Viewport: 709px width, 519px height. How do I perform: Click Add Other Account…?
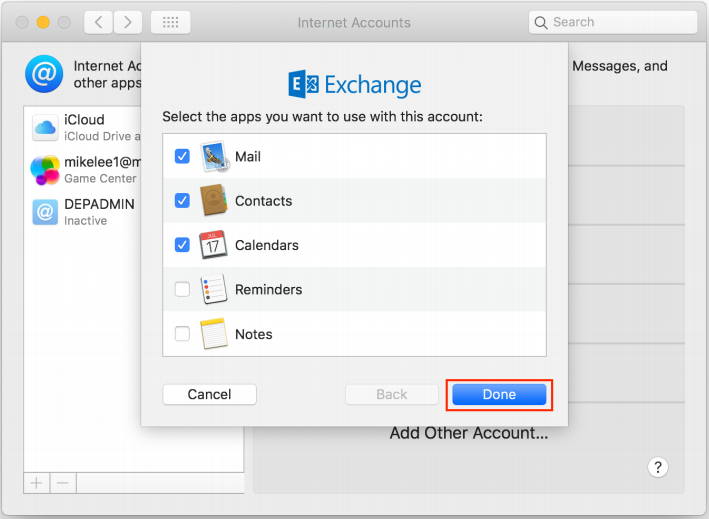pyautogui.click(x=469, y=433)
